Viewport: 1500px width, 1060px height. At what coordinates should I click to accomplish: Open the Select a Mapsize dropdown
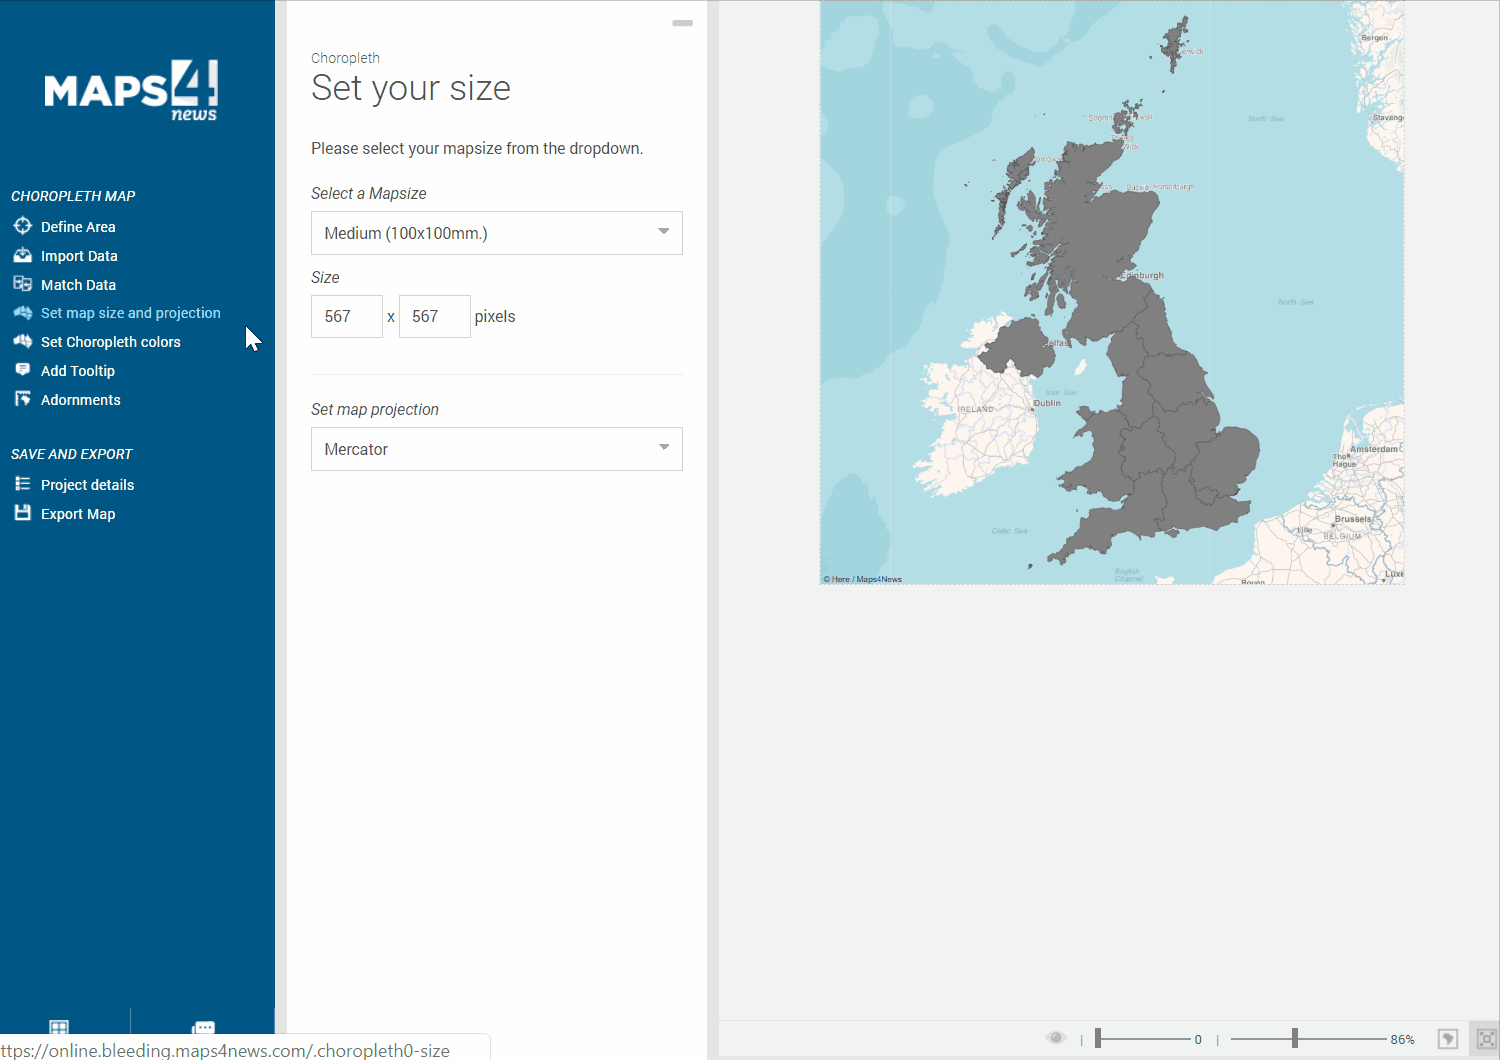[497, 233]
